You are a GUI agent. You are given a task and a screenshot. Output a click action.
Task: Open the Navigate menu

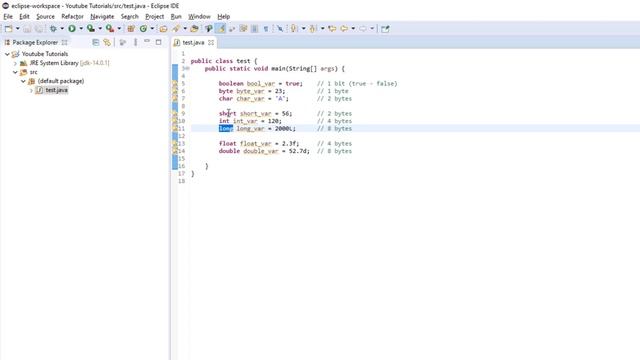[102, 16]
